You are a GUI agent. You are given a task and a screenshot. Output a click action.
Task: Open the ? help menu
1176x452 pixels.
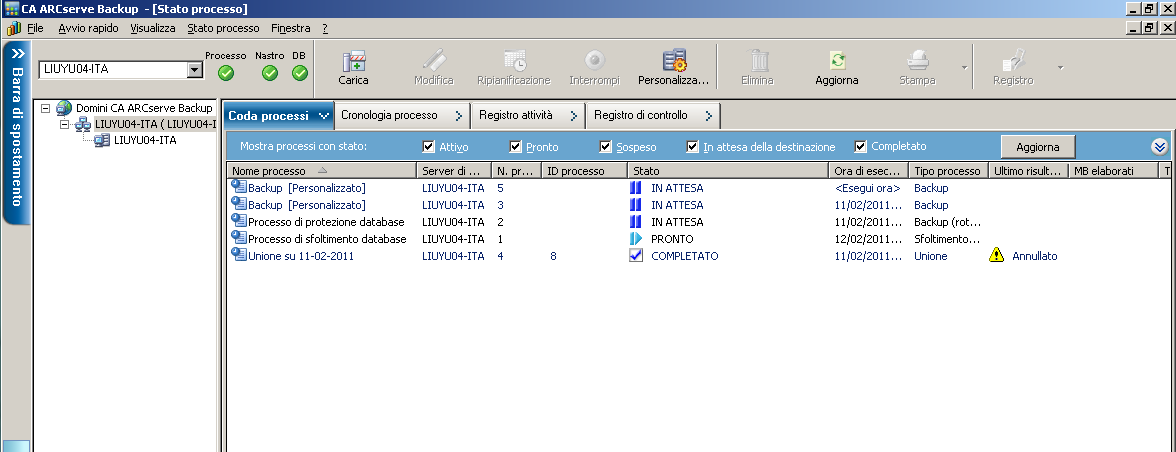(x=326, y=28)
